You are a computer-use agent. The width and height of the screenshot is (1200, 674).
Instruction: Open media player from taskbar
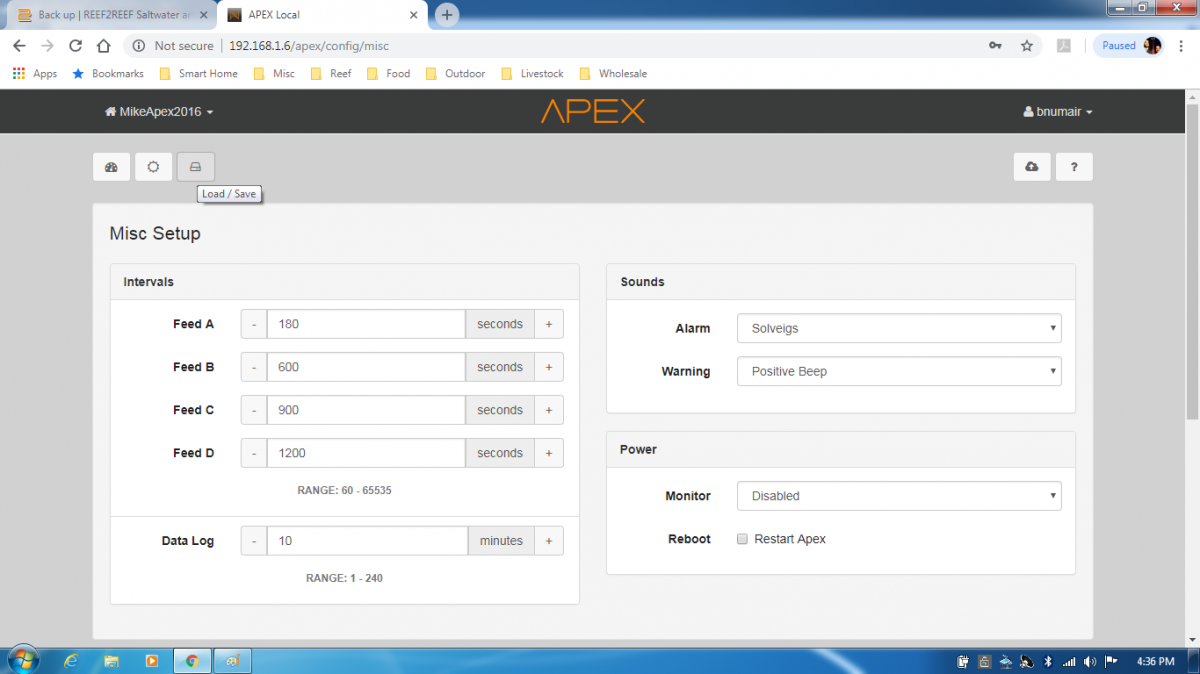click(x=151, y=661)
